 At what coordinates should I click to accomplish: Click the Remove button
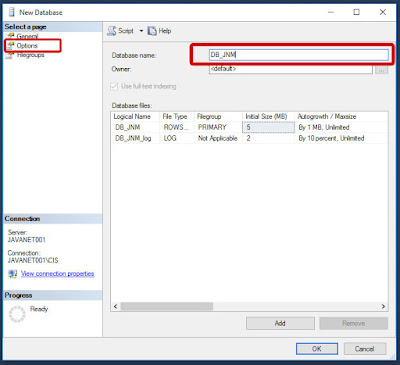(354, 323)
